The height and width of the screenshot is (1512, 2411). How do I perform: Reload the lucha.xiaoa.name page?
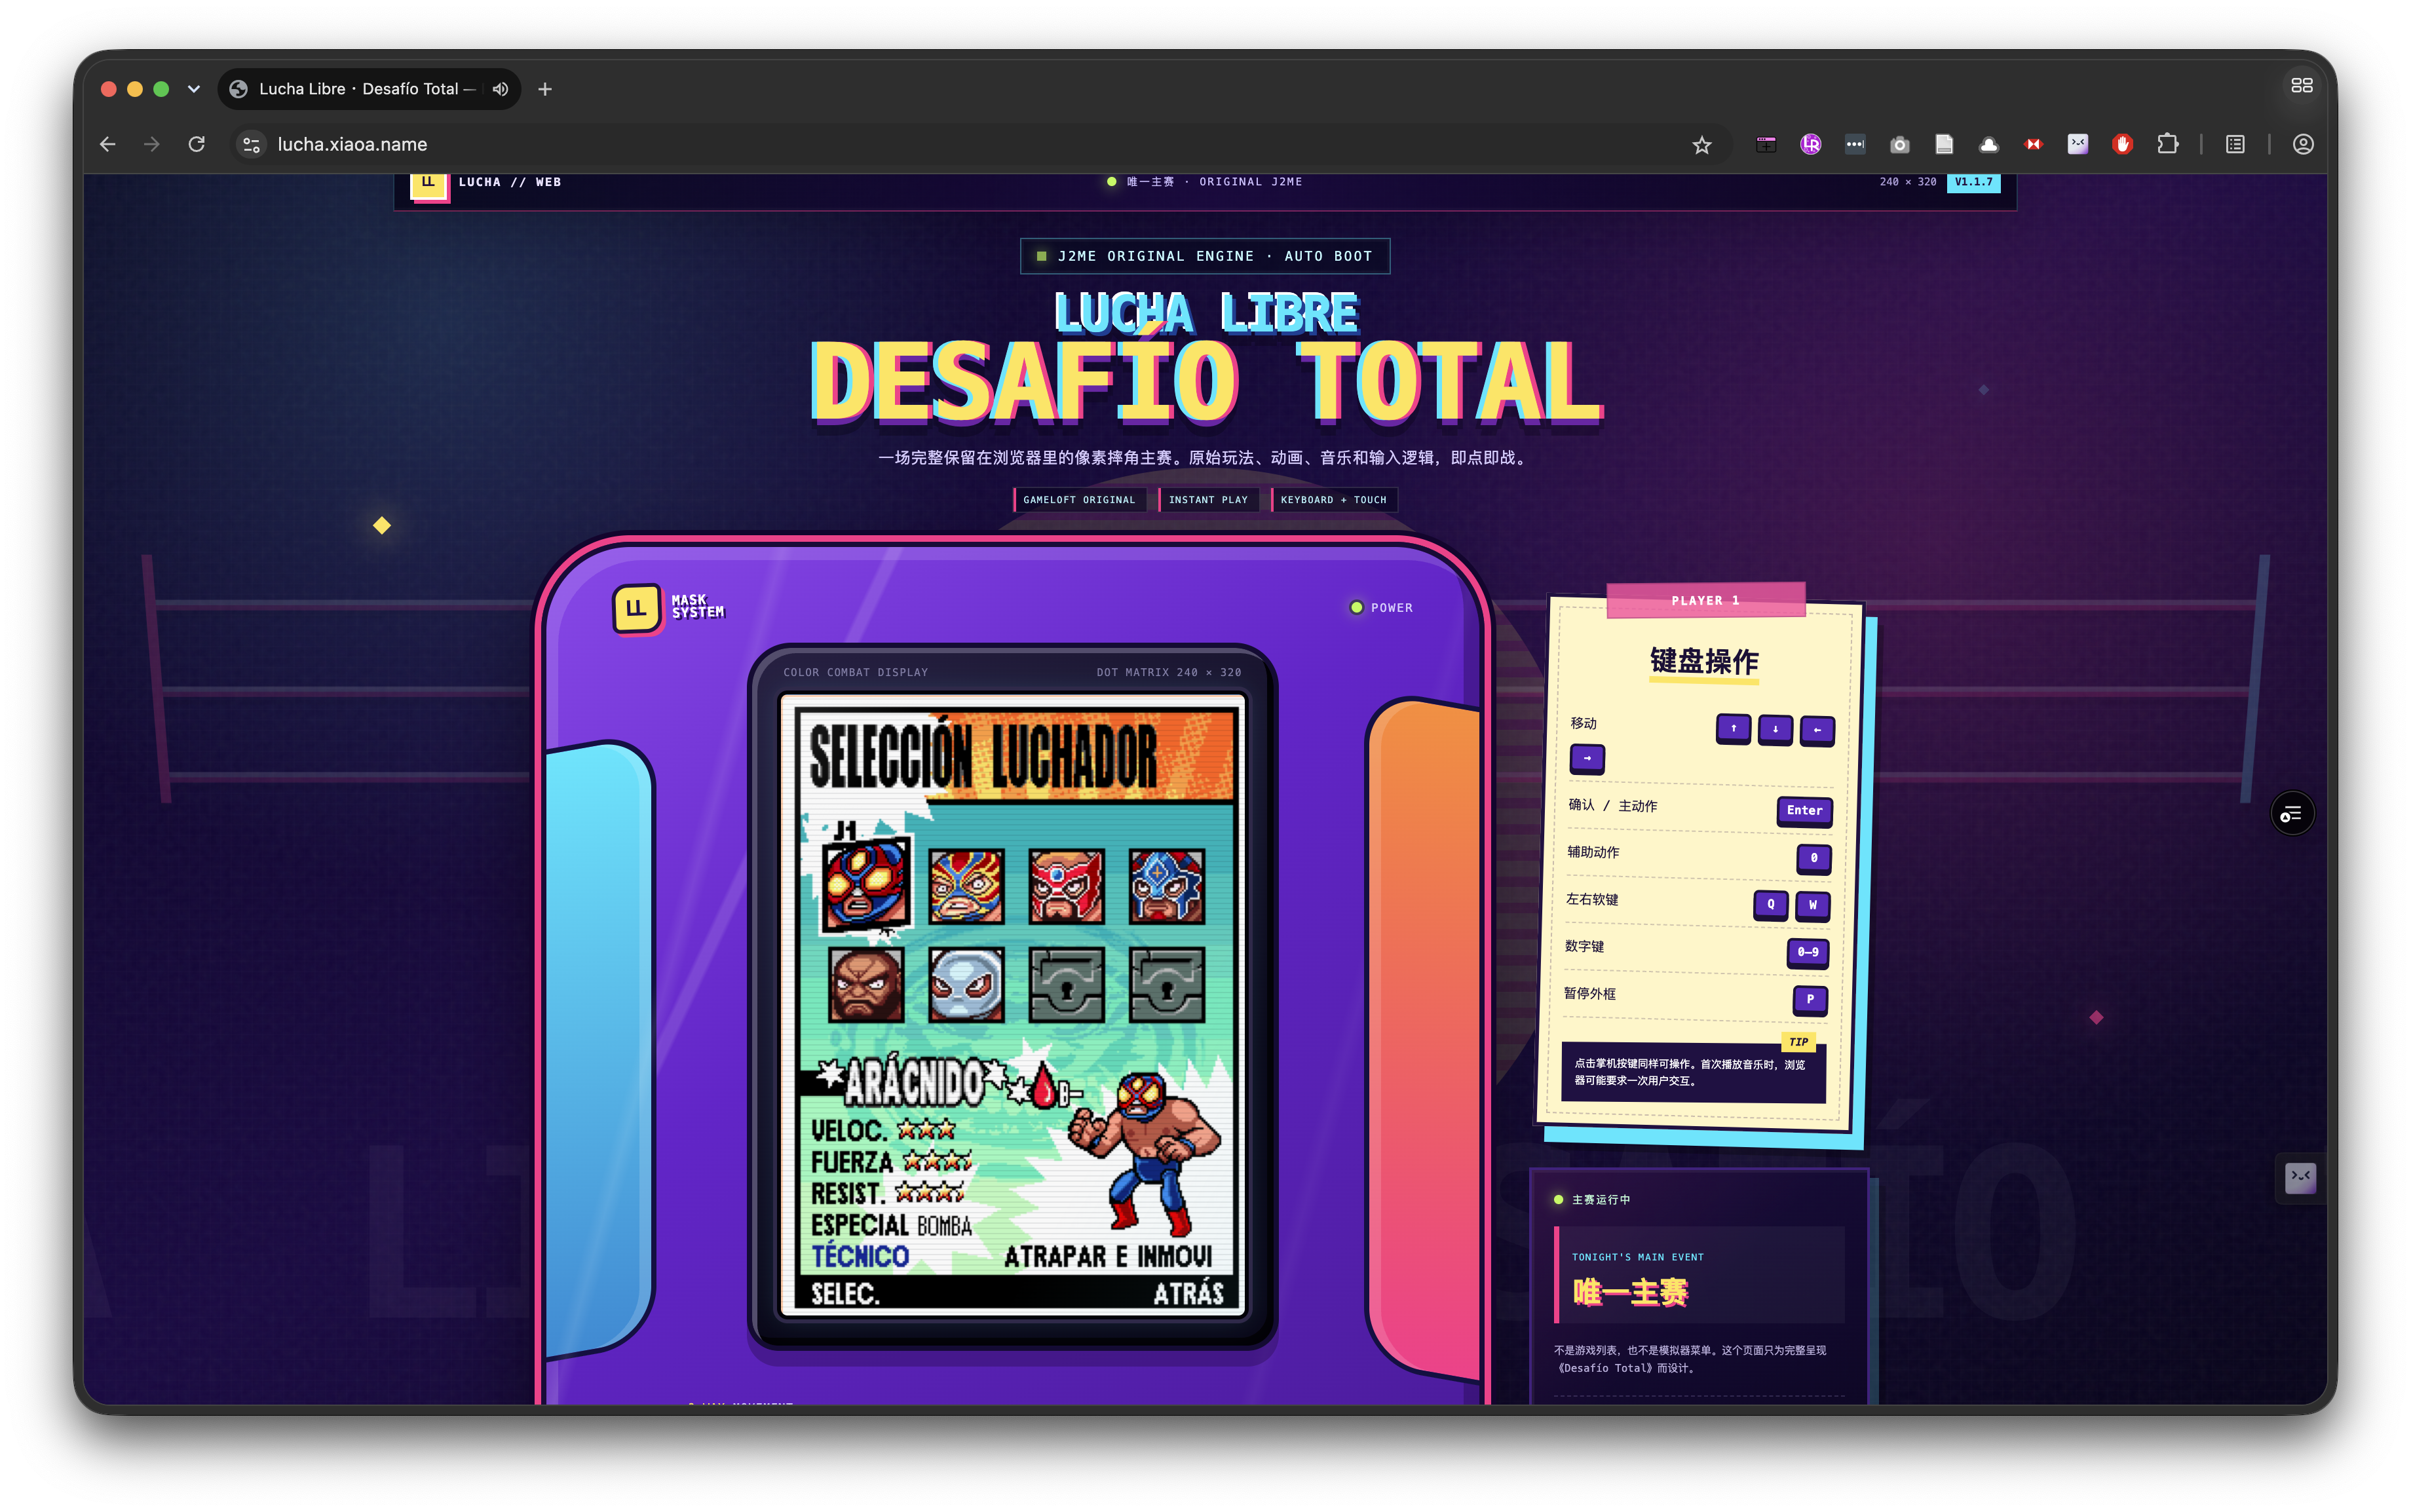[x=197, y=144]
